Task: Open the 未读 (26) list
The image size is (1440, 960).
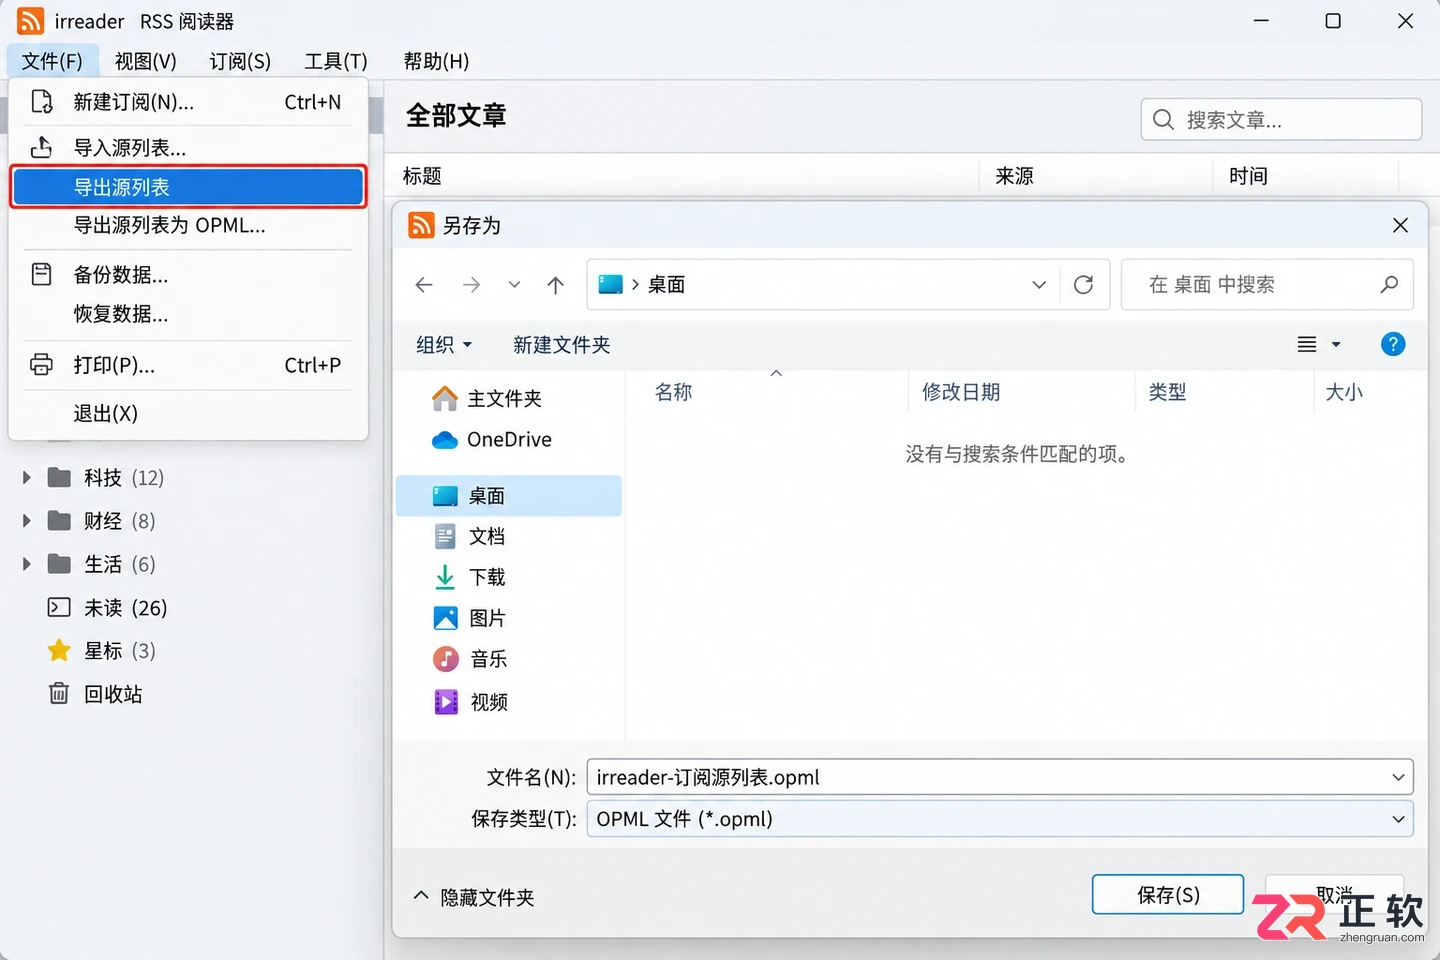Action: coord(107,608)
